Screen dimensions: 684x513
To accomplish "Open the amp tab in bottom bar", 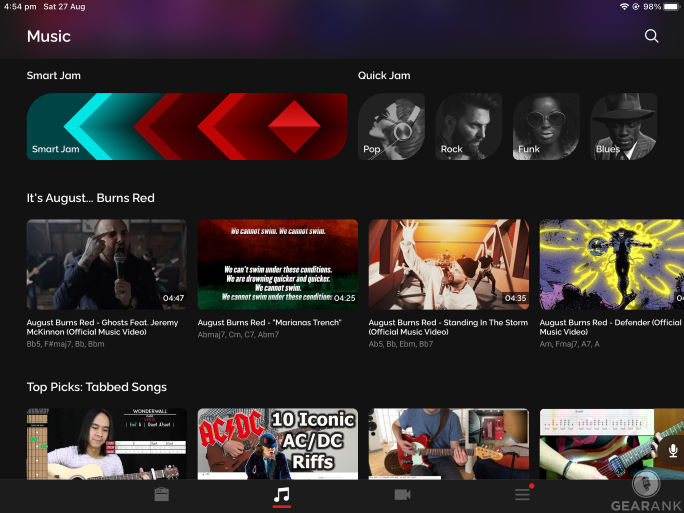I will pyautogui.click(x=161, y=495).
